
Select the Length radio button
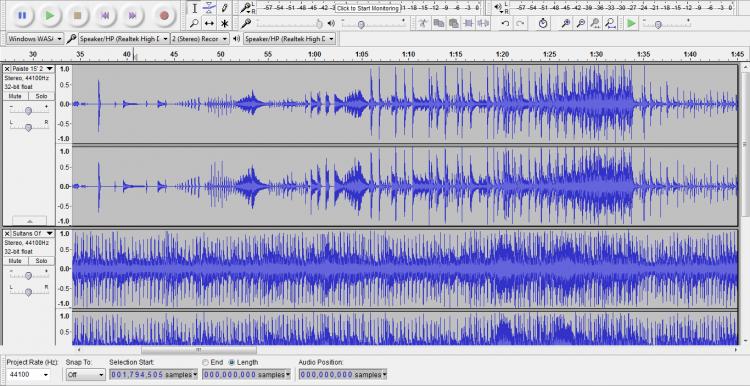click(232, 362)
